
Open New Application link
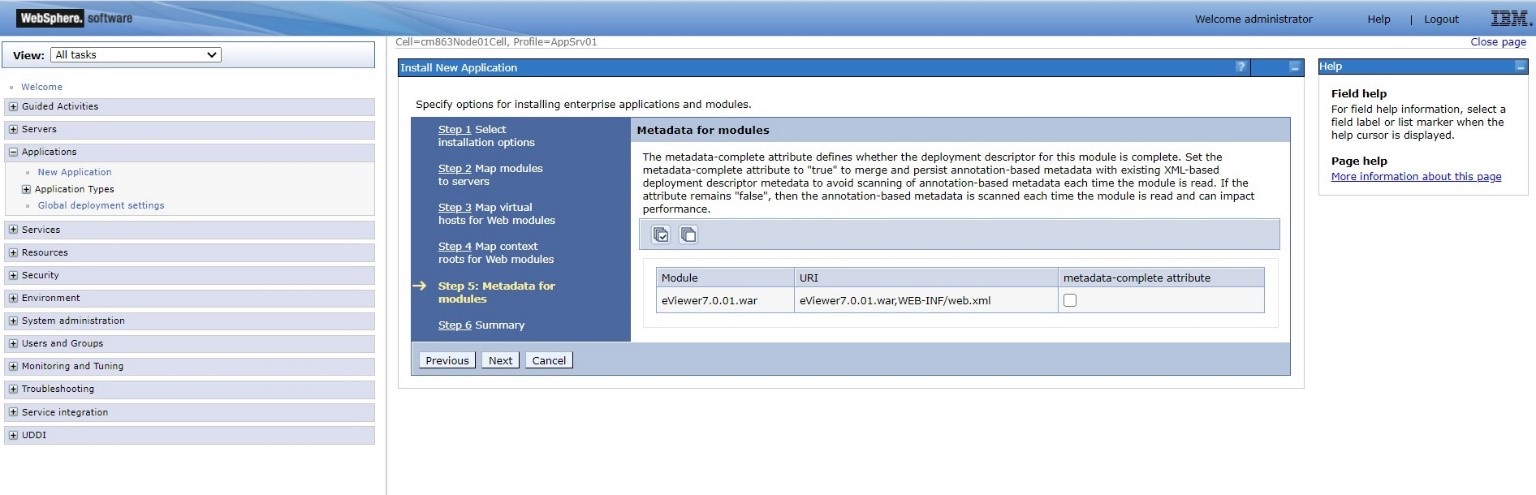pyautogui.click(x=75, y=172)
